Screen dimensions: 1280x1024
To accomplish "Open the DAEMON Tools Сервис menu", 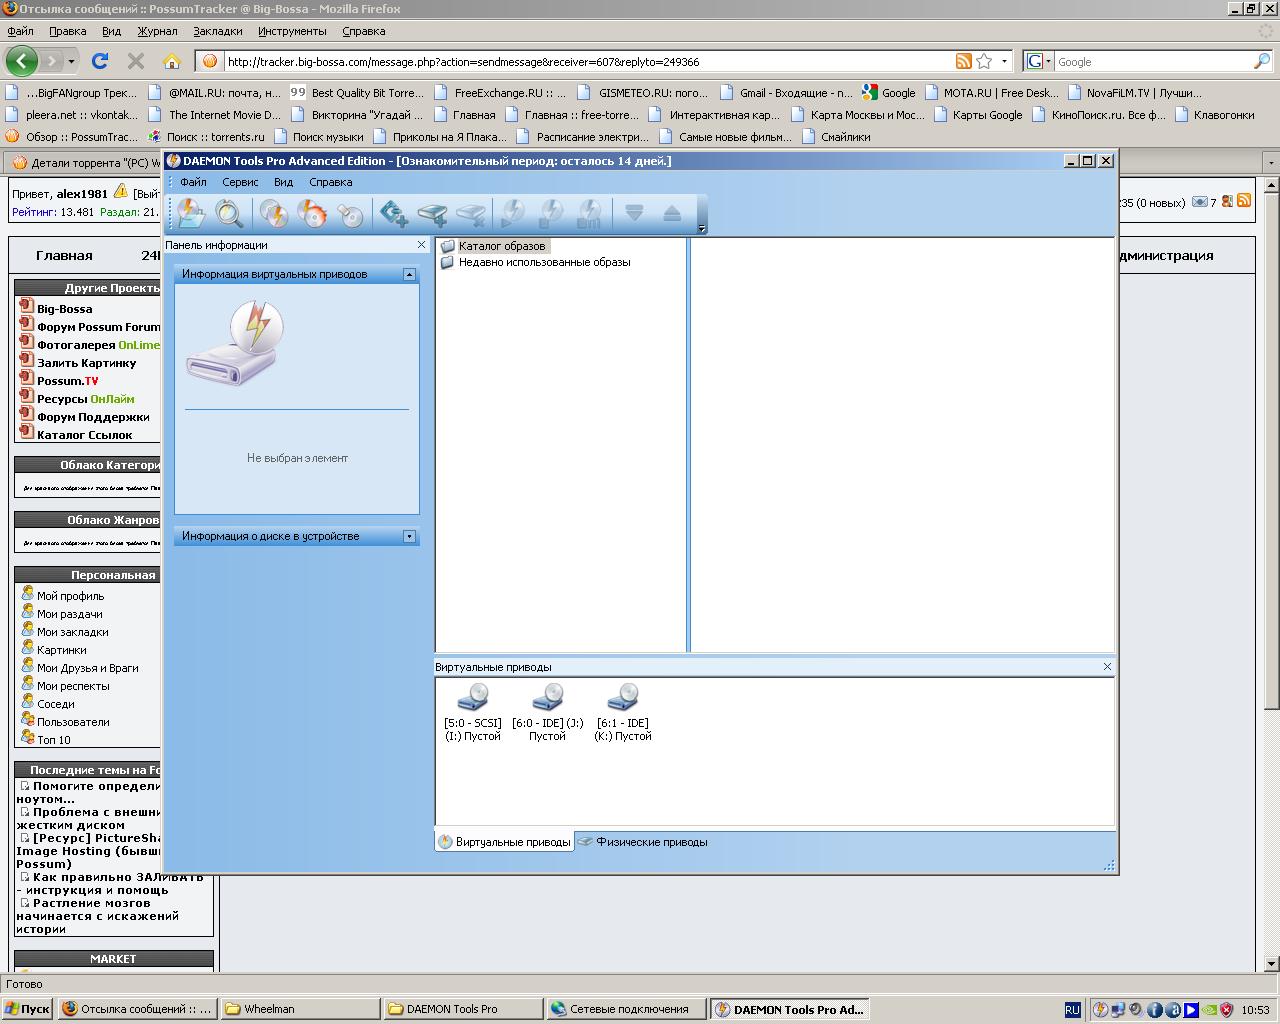I will click(240, 182).
